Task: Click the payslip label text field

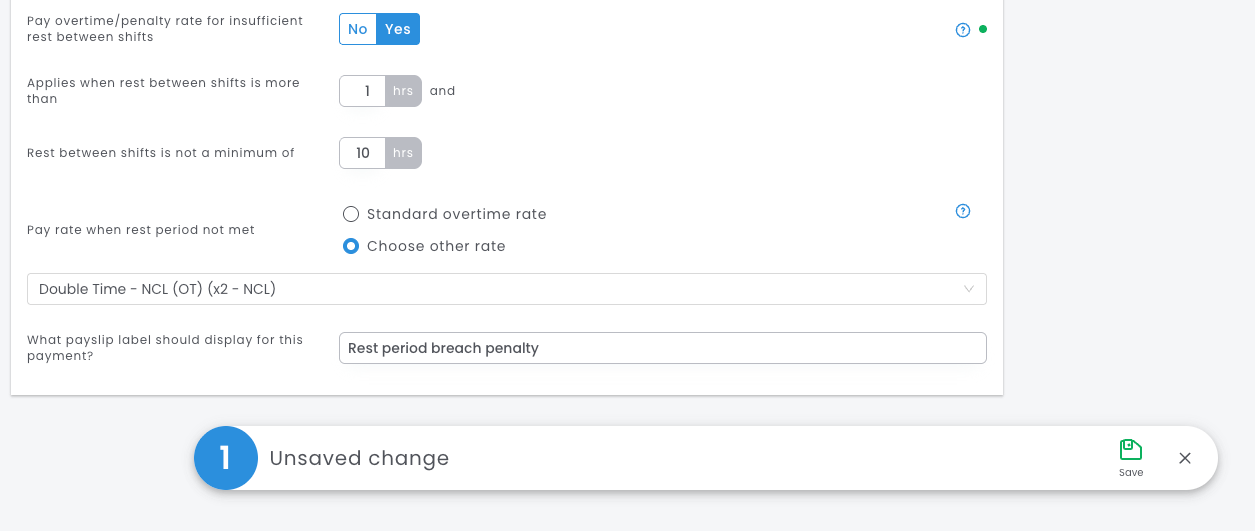Action: (663, 348)
